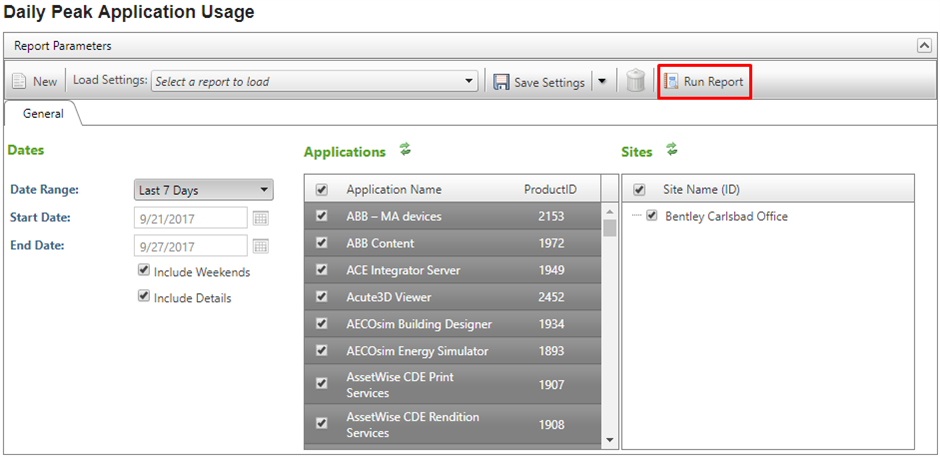Toggle select-all Sites header checkbox

(639, 190)
